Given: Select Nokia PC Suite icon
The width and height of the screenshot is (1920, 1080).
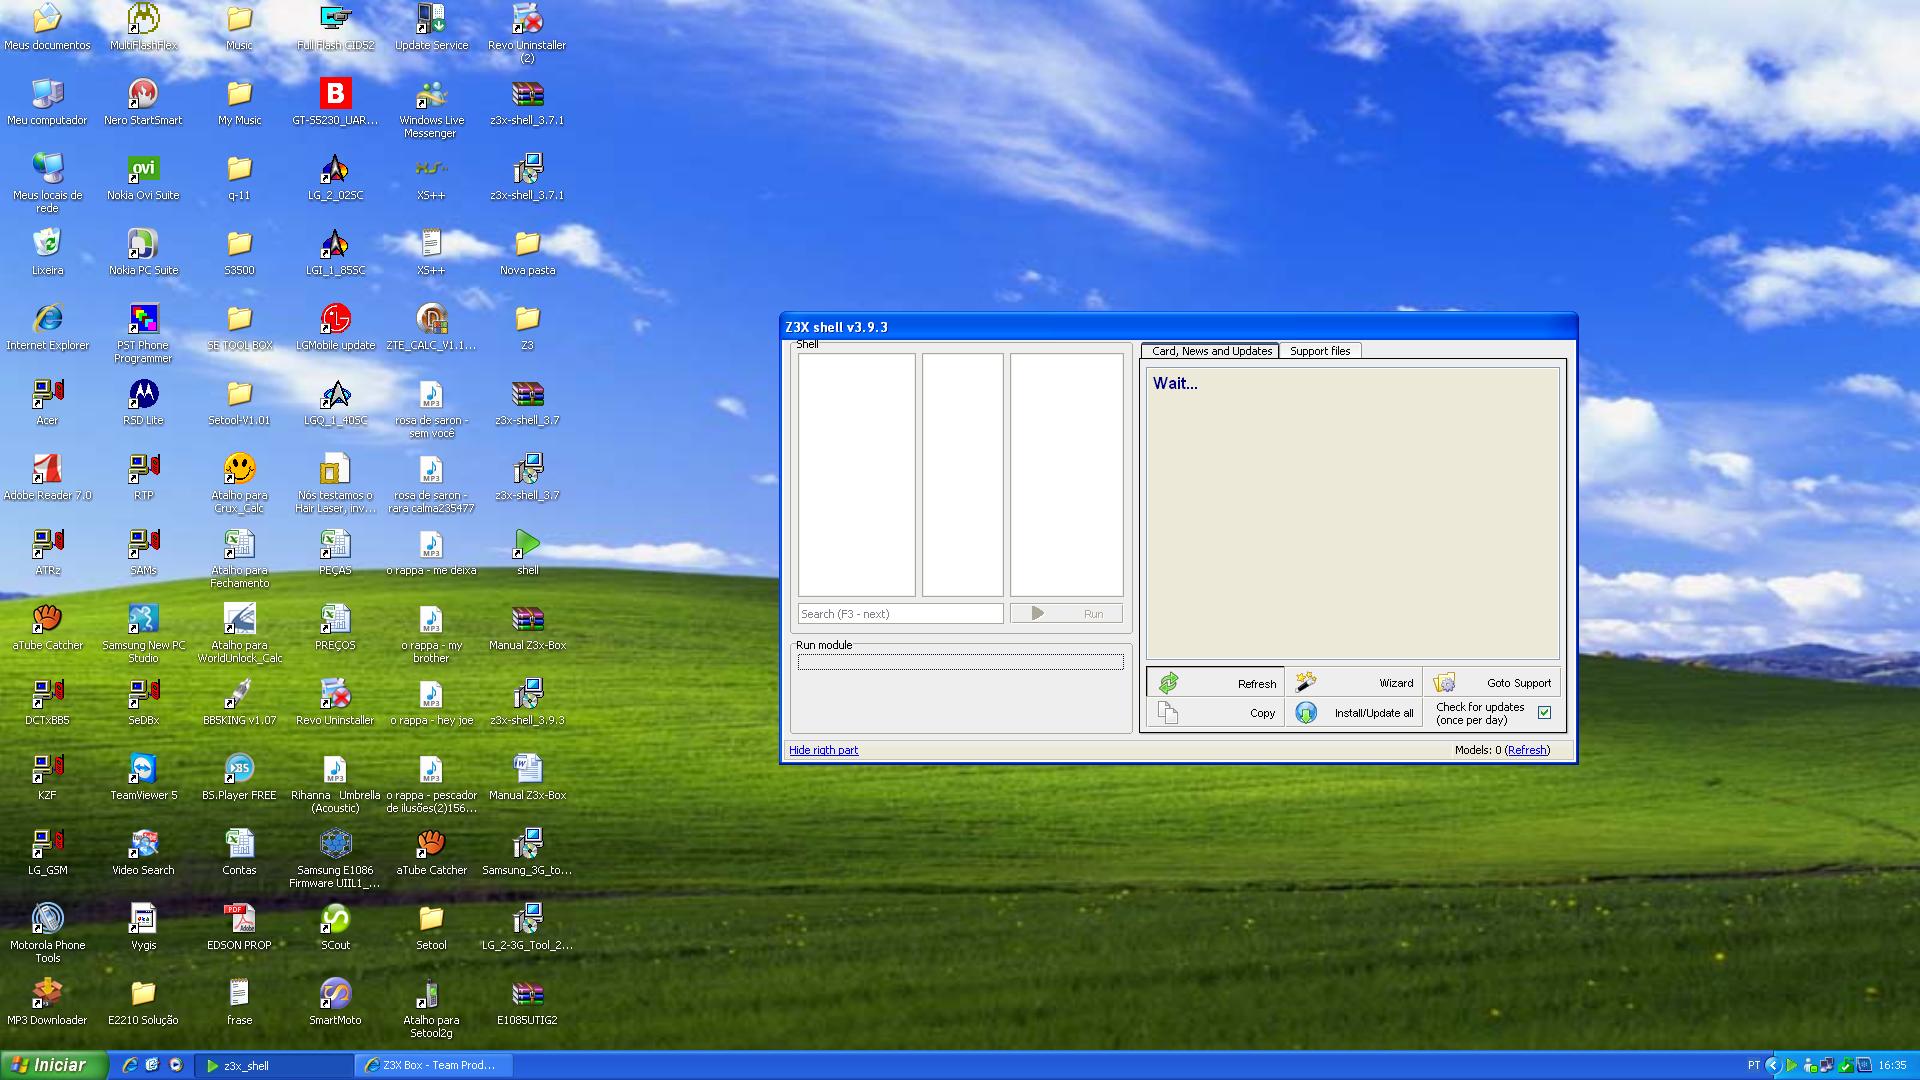Looking at the screenshot, I should tap(143, 252).
